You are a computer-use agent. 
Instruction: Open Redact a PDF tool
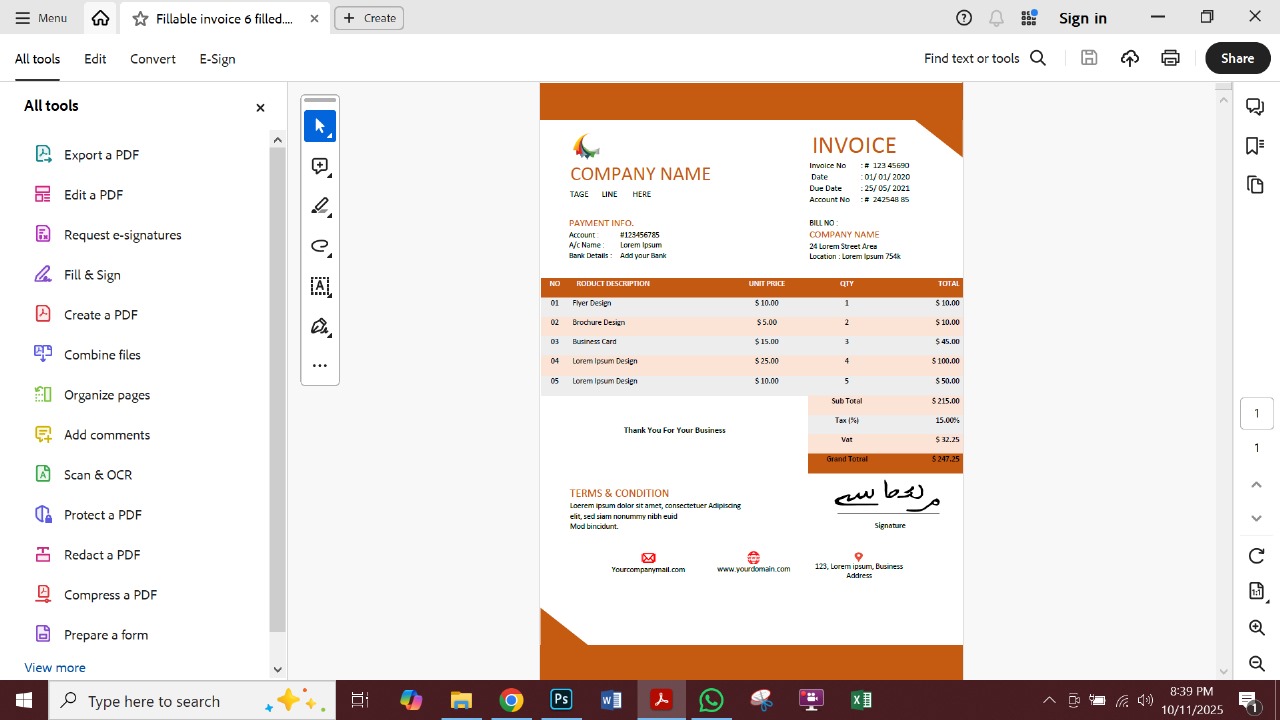pyautogui.click(x=101, y=555)
